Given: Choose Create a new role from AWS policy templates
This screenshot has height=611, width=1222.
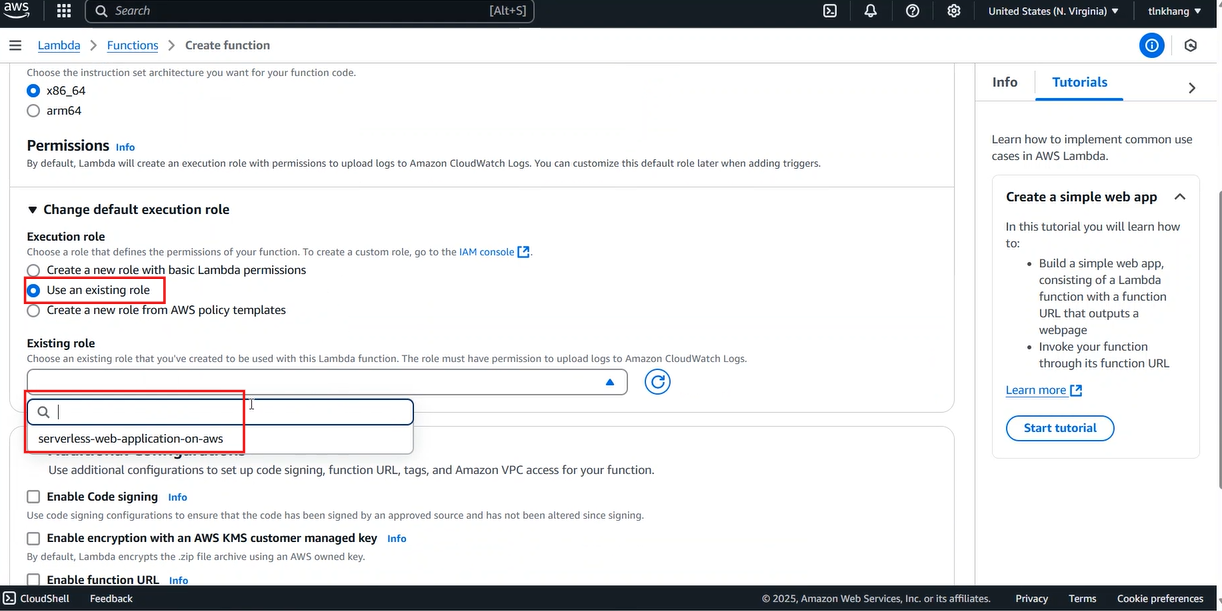Looking at the screenshot, I should tap(33, 310).
